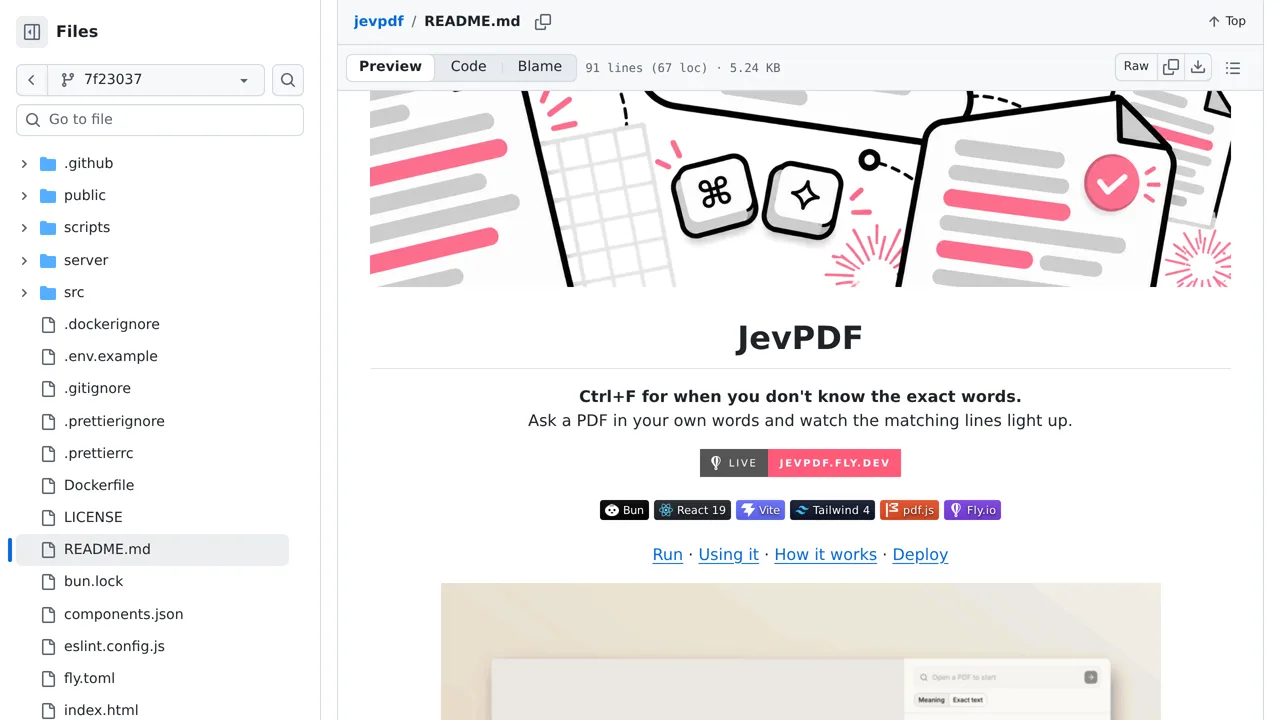Expand the server folder chevron
The height and width of the screenshot is (720, 1280).
pos(24,260)
